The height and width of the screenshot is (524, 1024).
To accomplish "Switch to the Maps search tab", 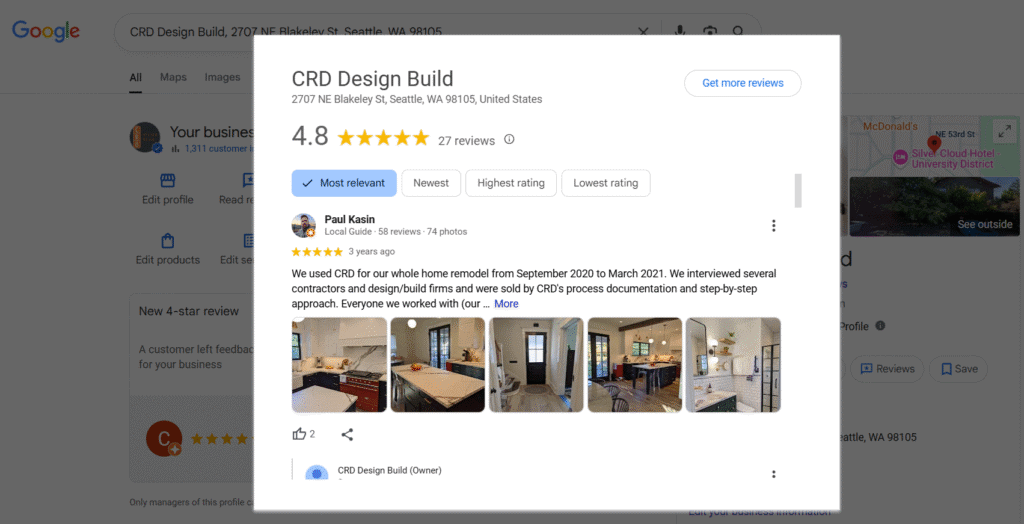I will coord(173,77).
